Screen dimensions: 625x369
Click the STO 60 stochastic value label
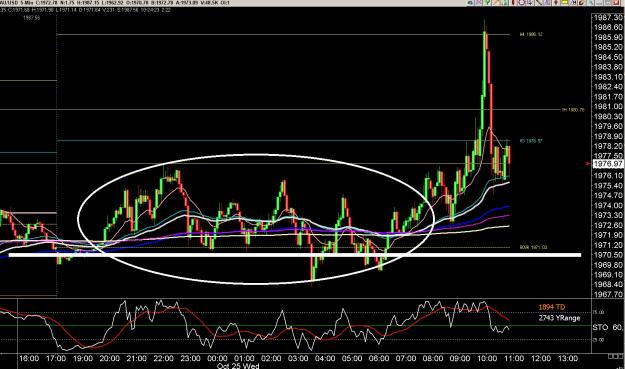pyautogui.click(x=607, y=328)
